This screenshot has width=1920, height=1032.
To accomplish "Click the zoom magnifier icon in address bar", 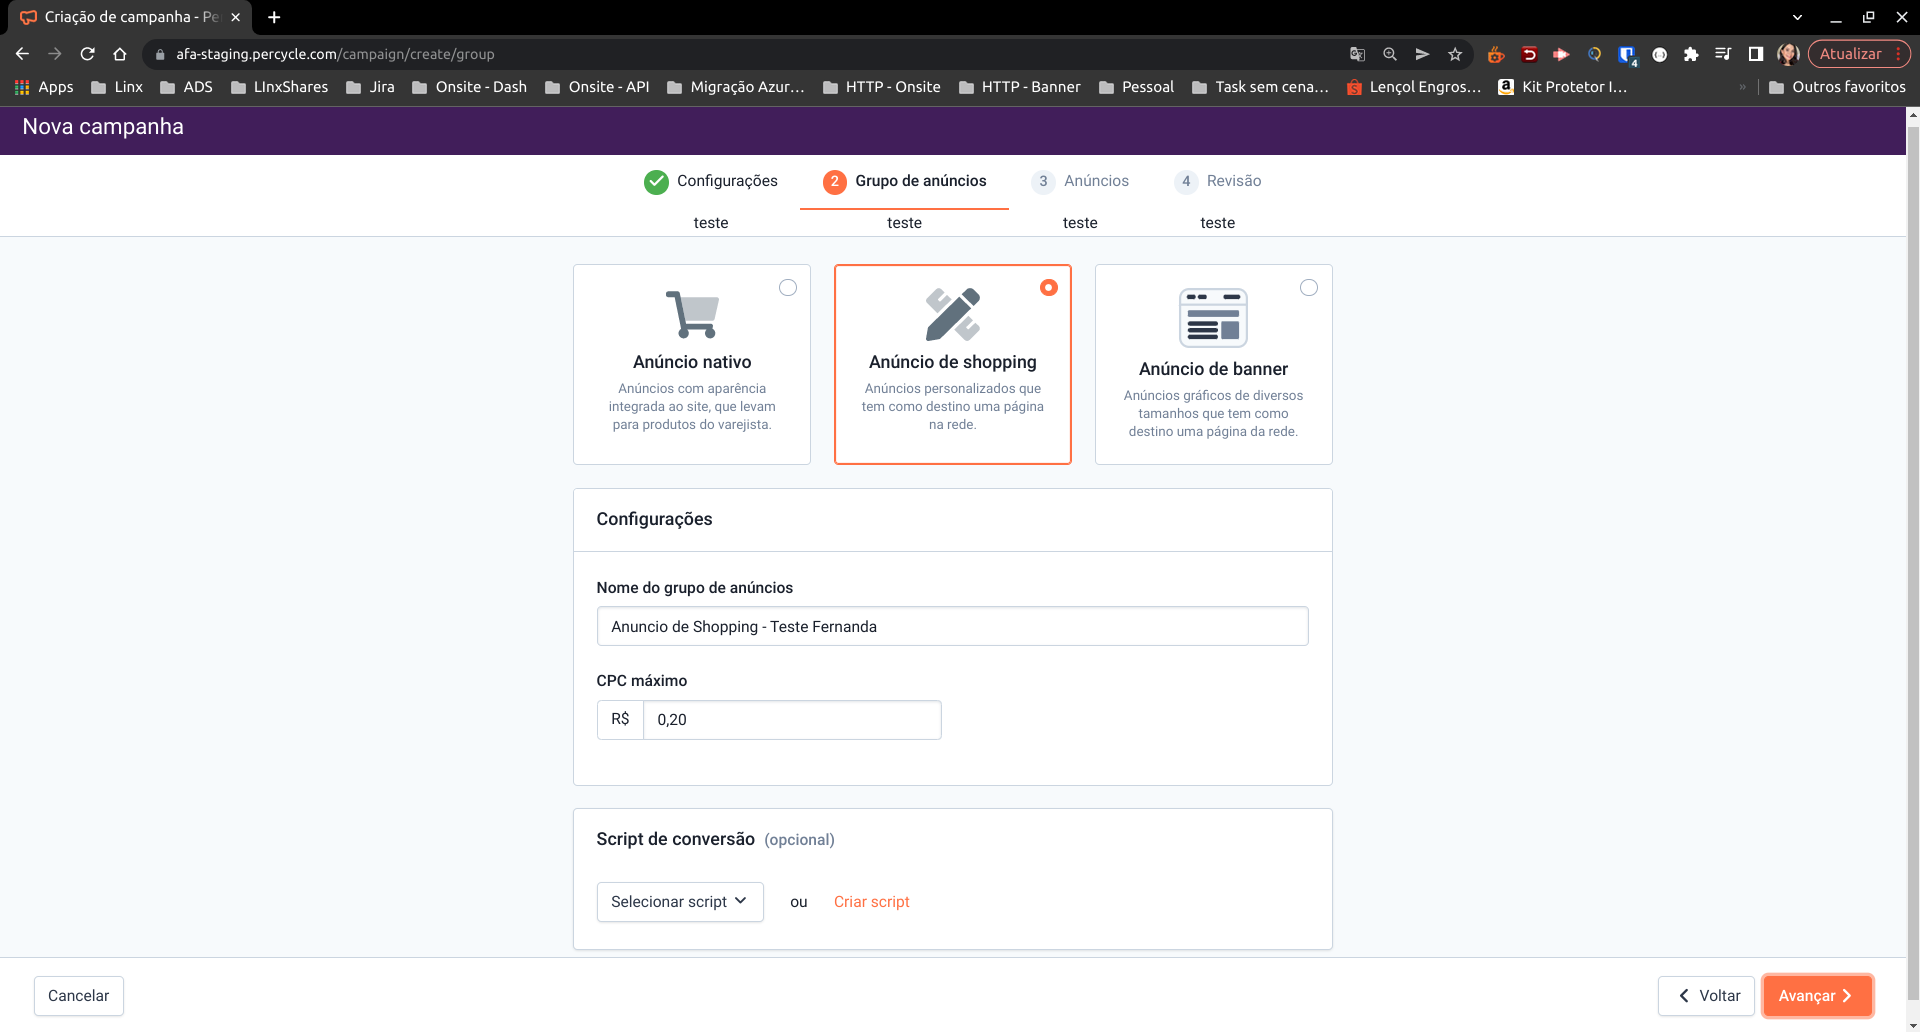I will tap(1390, 54).
